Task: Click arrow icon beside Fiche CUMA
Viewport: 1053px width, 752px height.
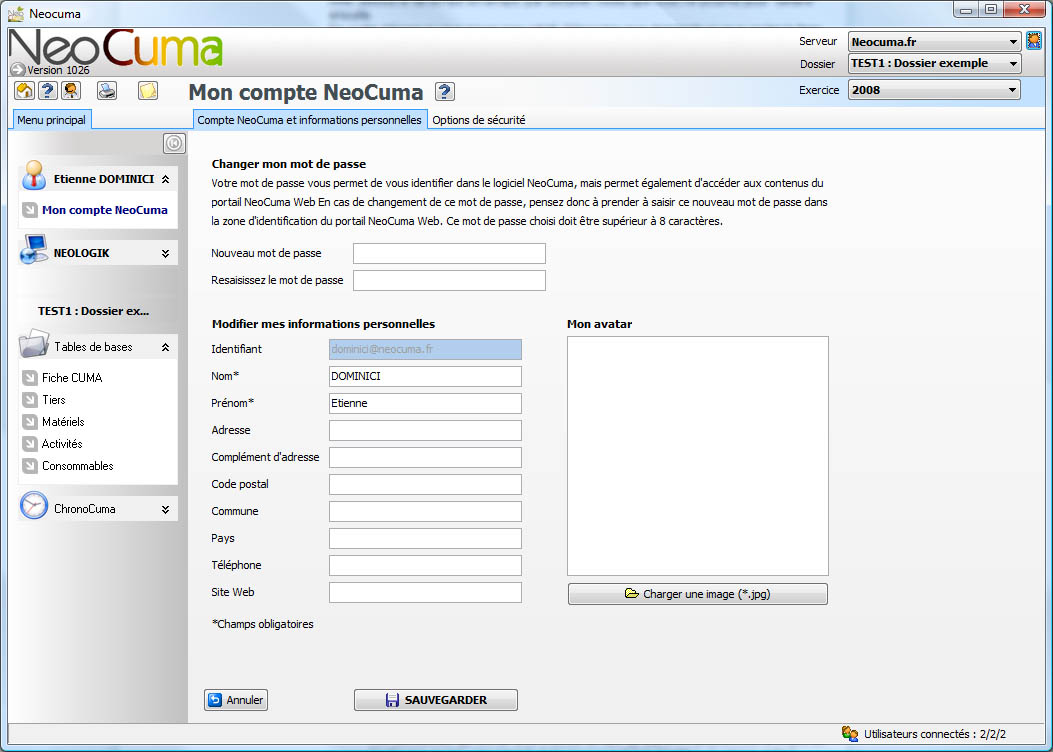Action: [x=30, y=377]
